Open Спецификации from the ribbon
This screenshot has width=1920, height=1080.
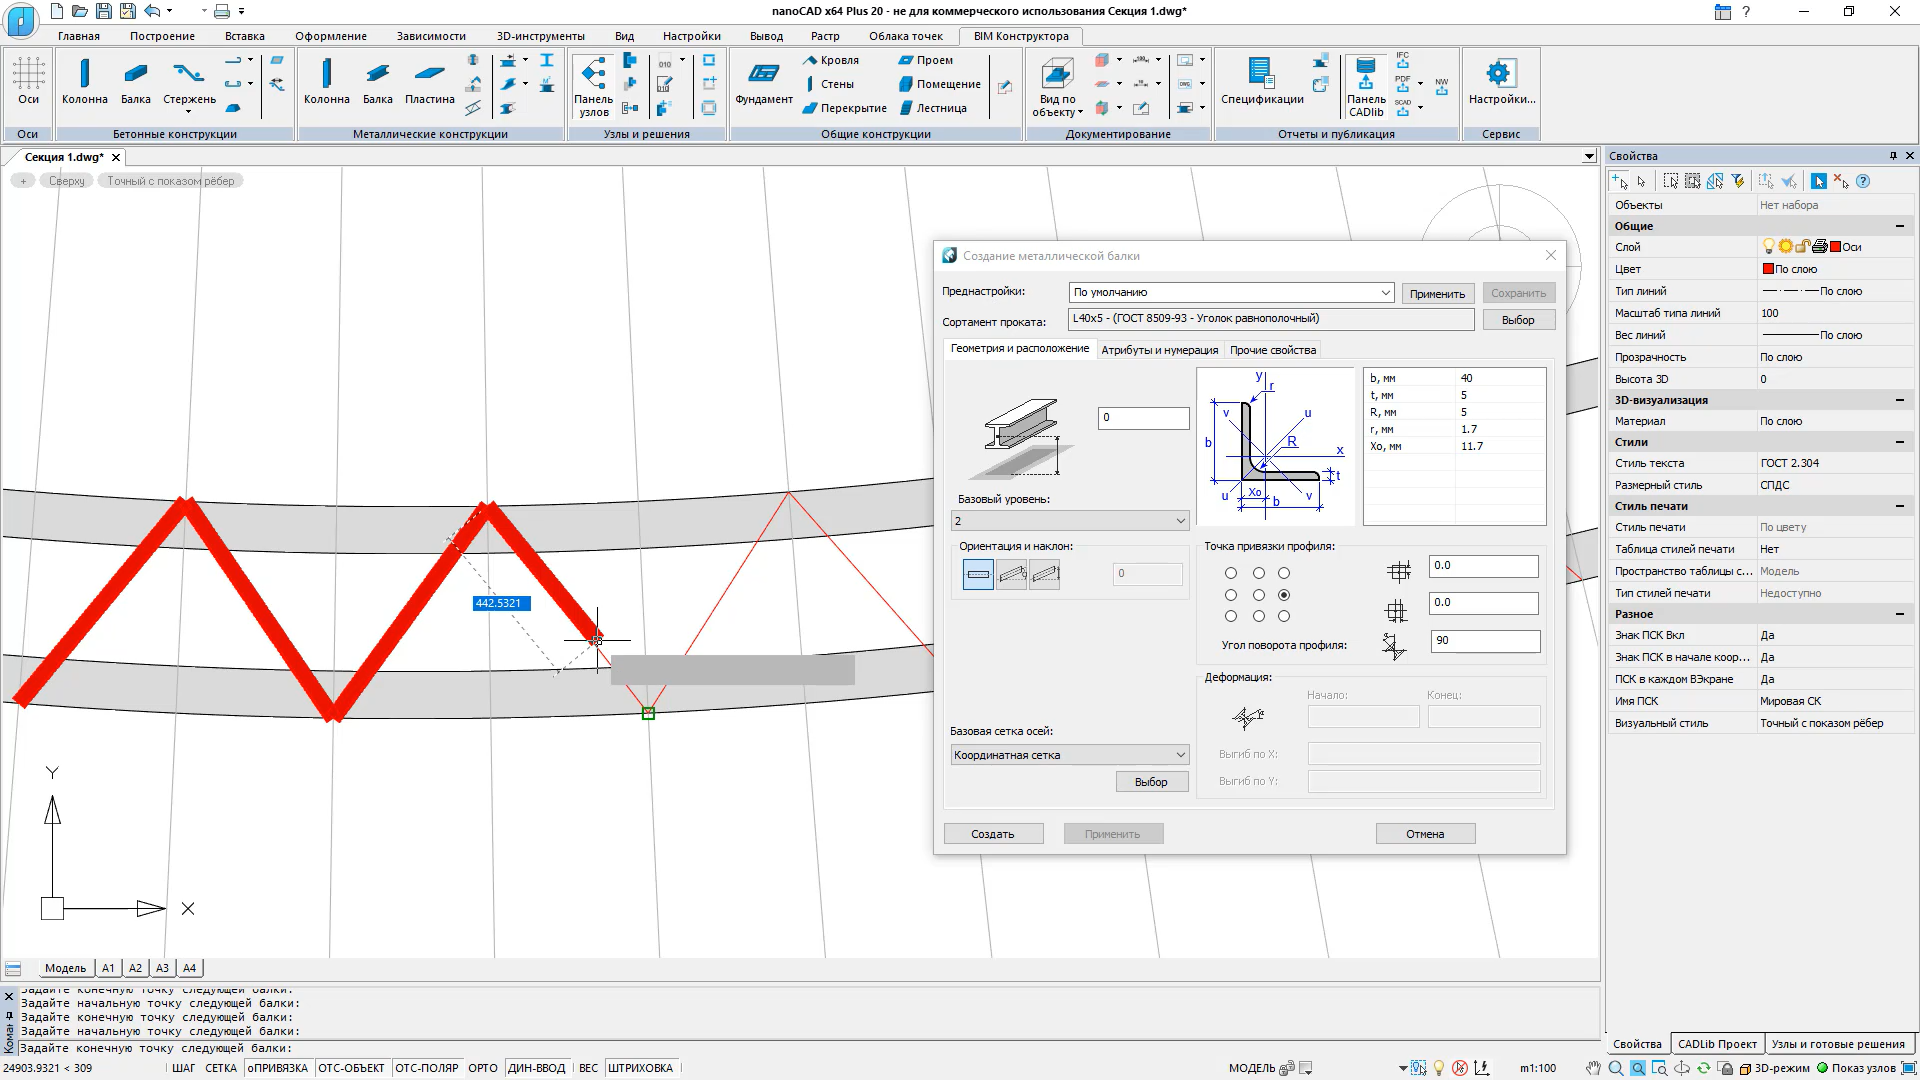pyautogui.click(x=1261, y=75)
